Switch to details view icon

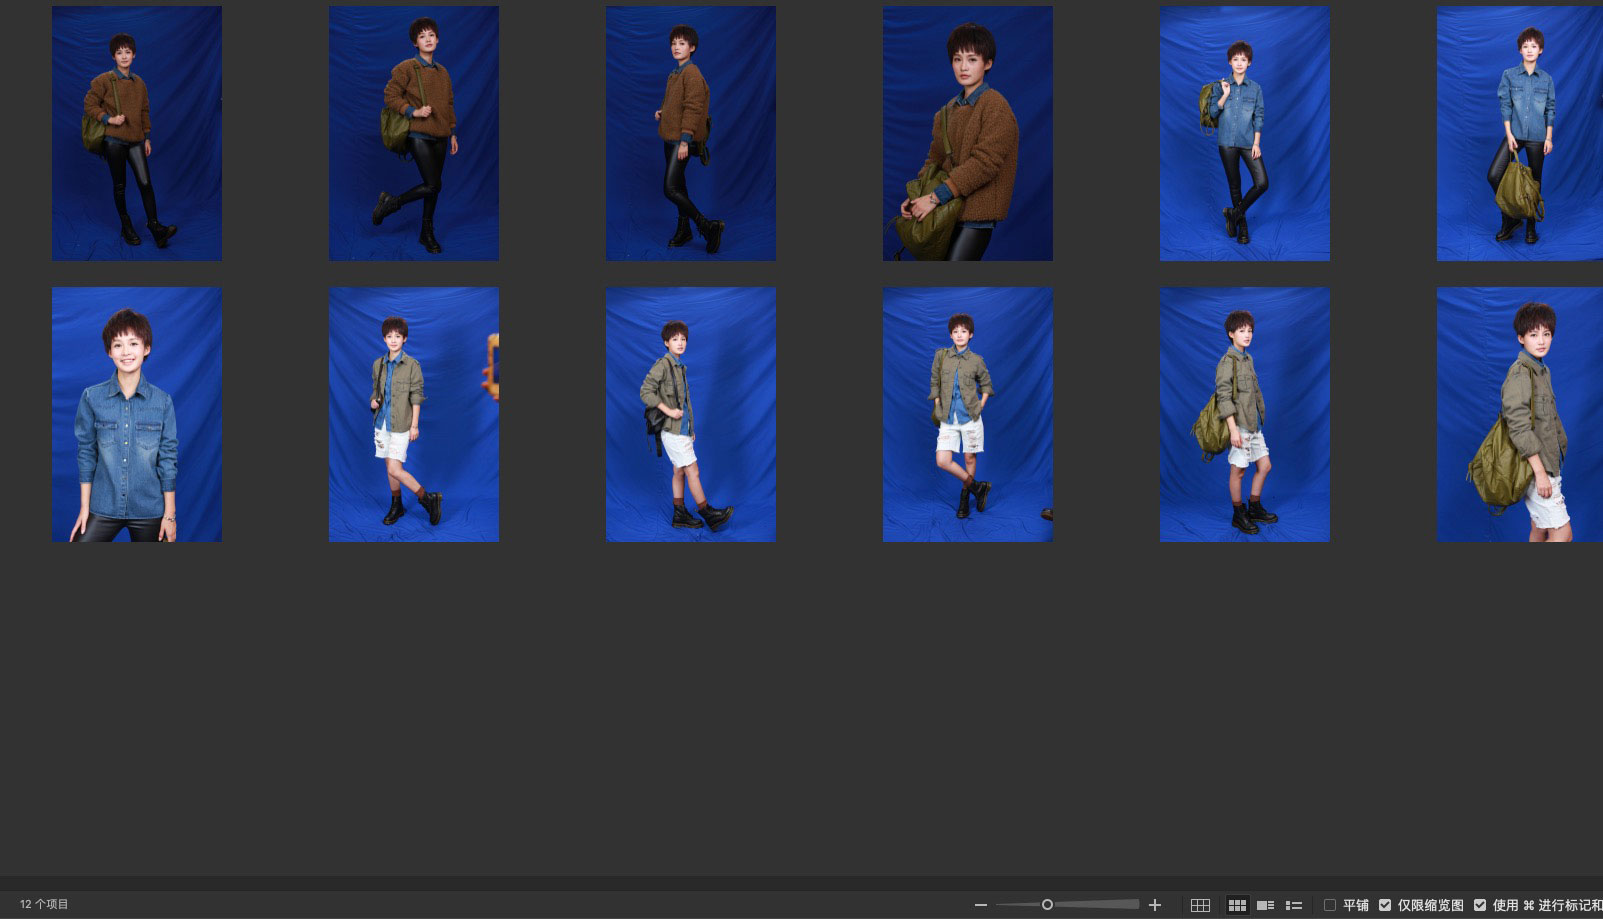[x=1265, y=905]
